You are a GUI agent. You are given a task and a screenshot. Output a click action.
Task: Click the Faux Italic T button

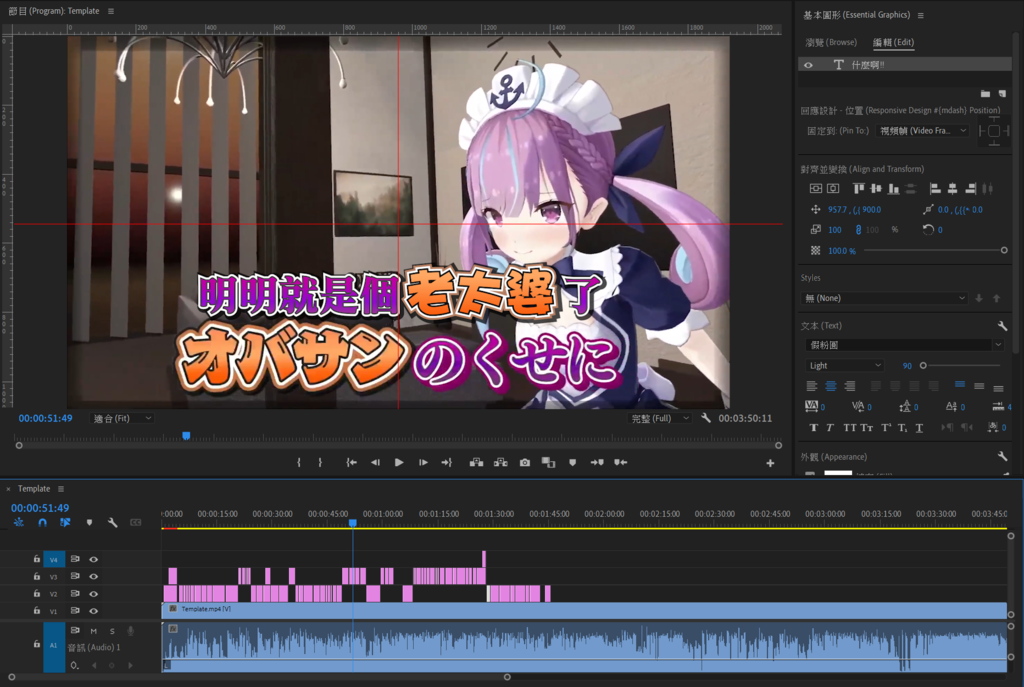(x=830, y=428)
